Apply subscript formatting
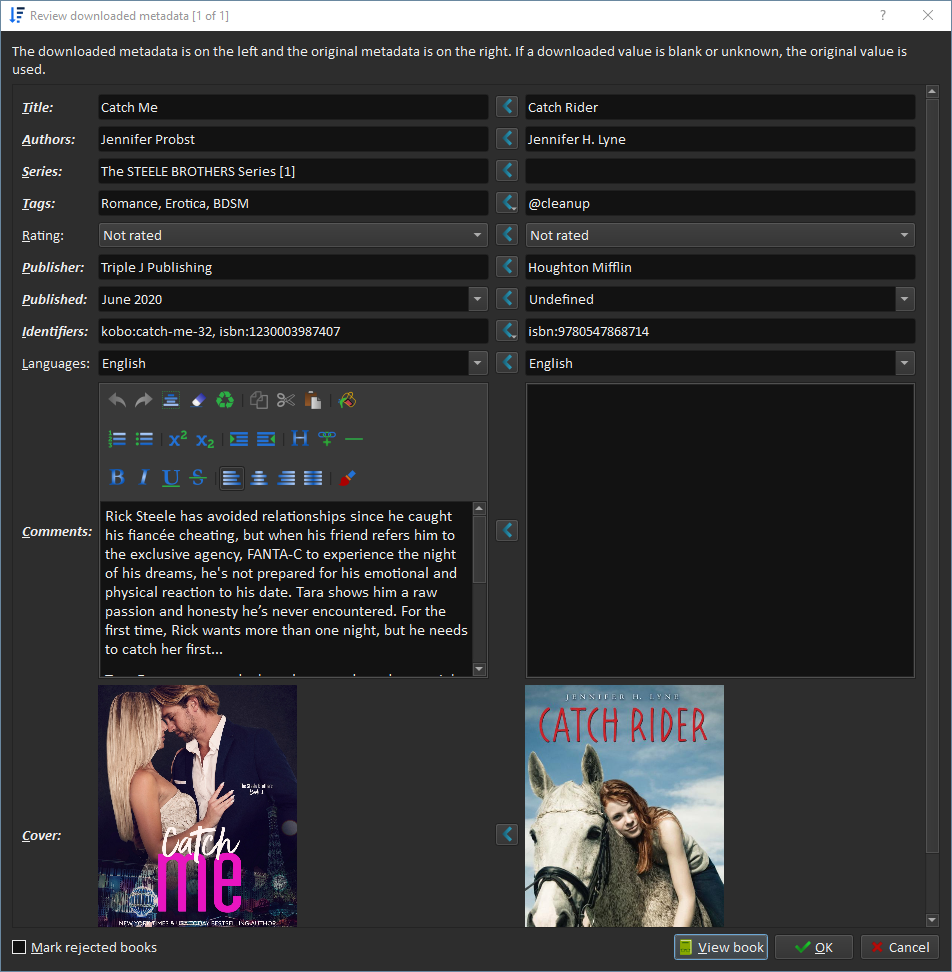 205,440
